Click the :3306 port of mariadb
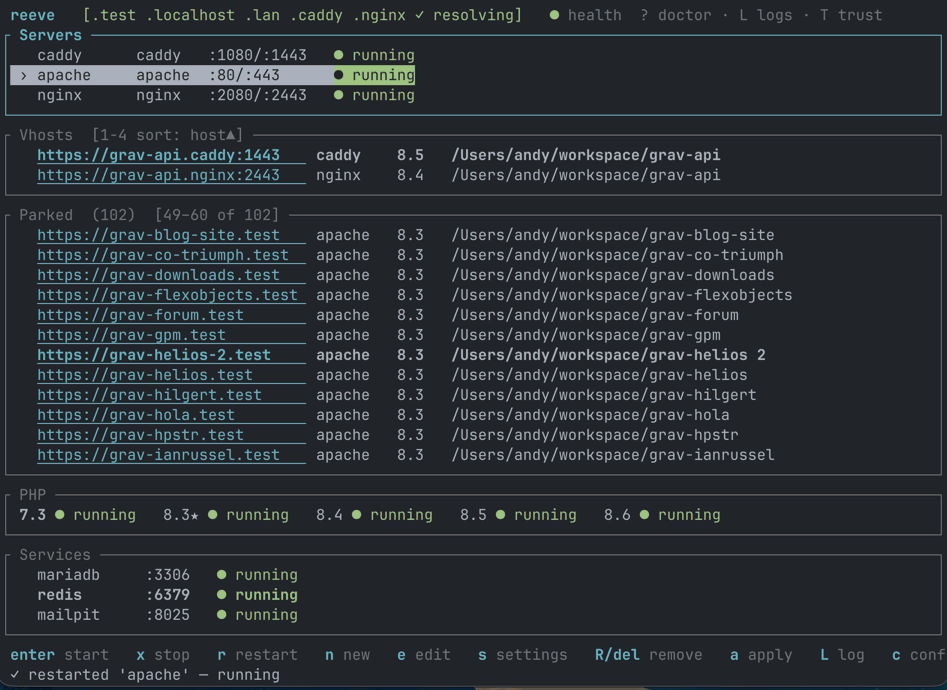This screenshot has height=690, width=947. point(167,575)
